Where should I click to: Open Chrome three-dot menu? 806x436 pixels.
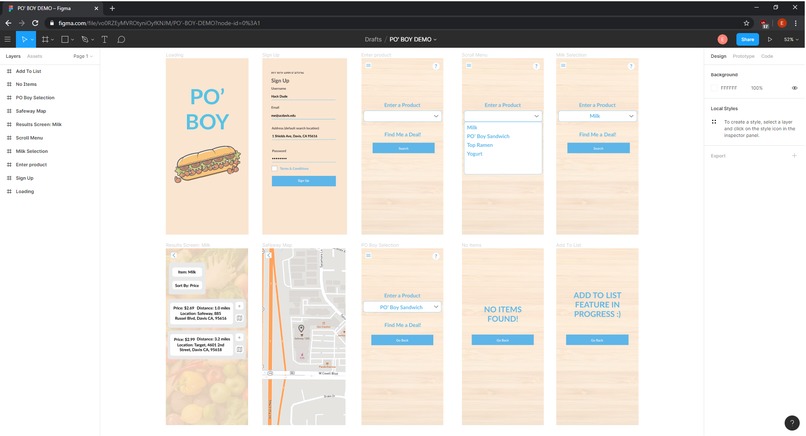coord(796,23)
